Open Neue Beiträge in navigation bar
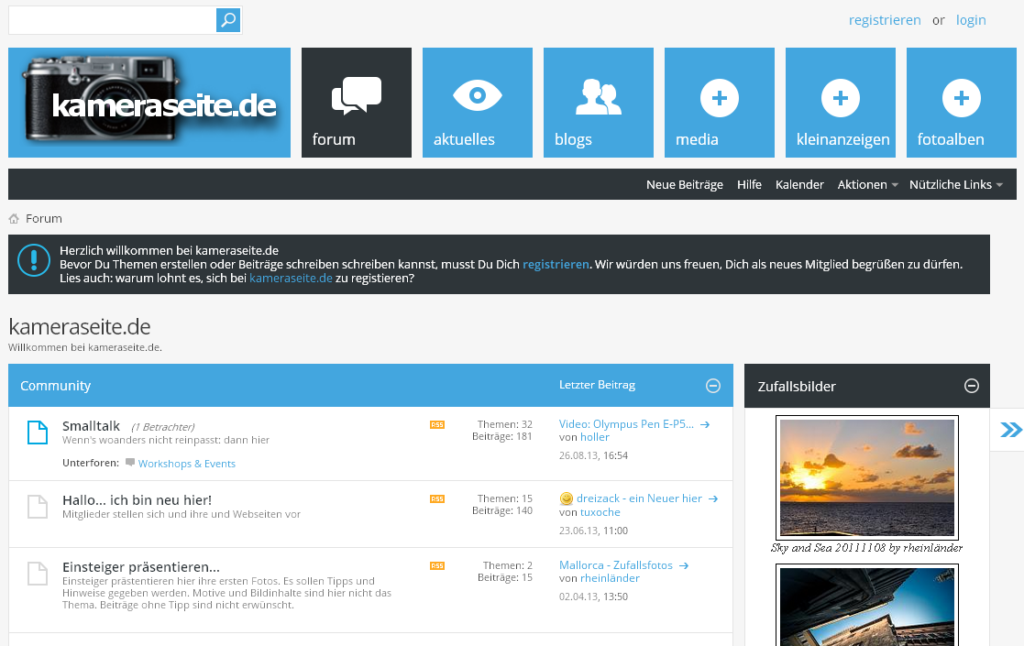Image resolution: width=1024 pixels, height=646 pixels. [684, 185]
